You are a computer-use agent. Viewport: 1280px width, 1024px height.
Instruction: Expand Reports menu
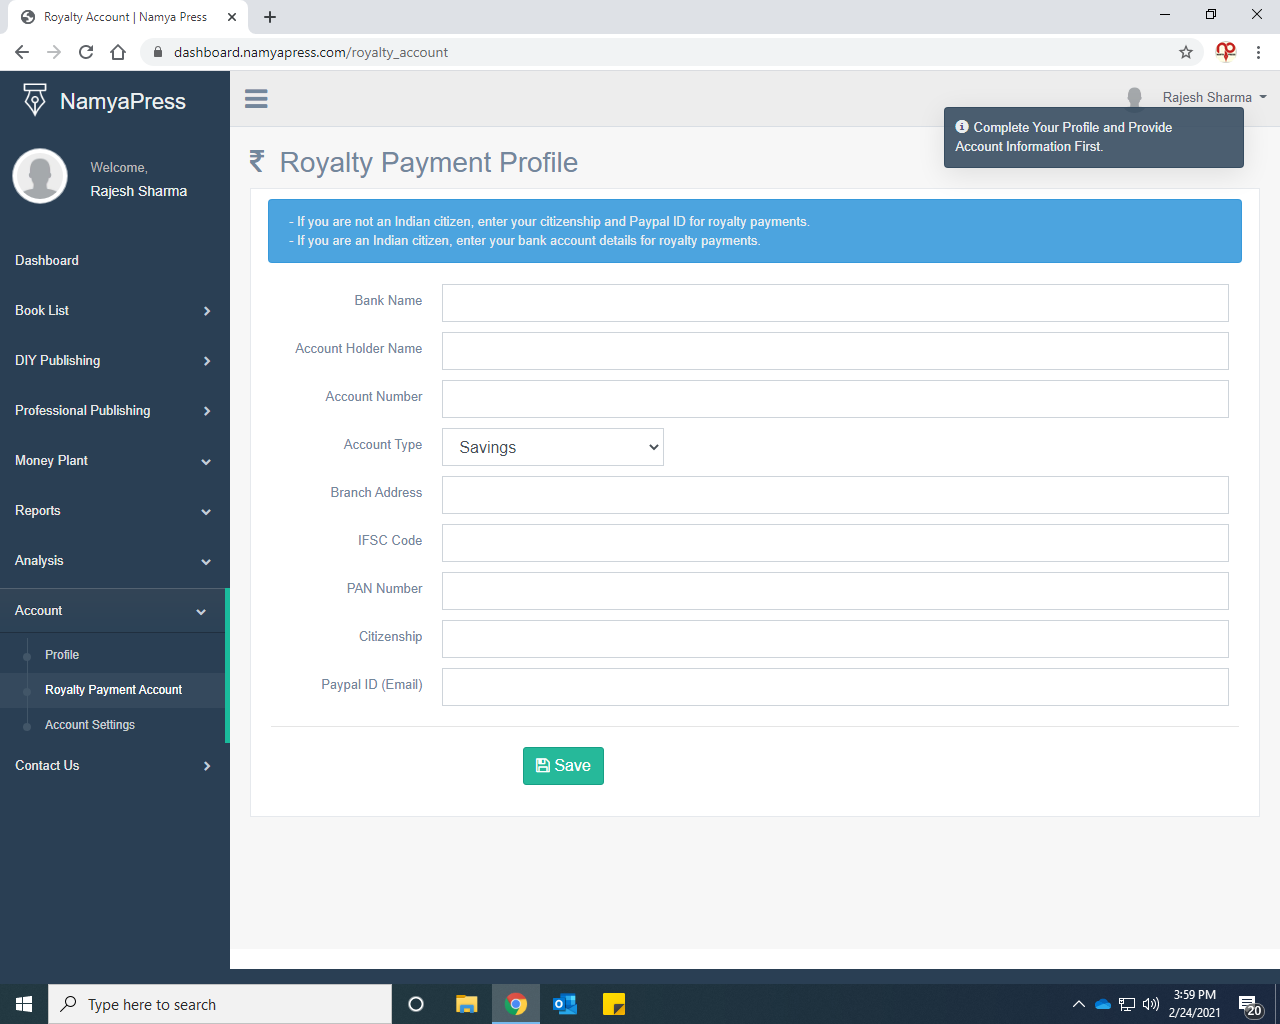pyautogui.click(x=114, y=510)
